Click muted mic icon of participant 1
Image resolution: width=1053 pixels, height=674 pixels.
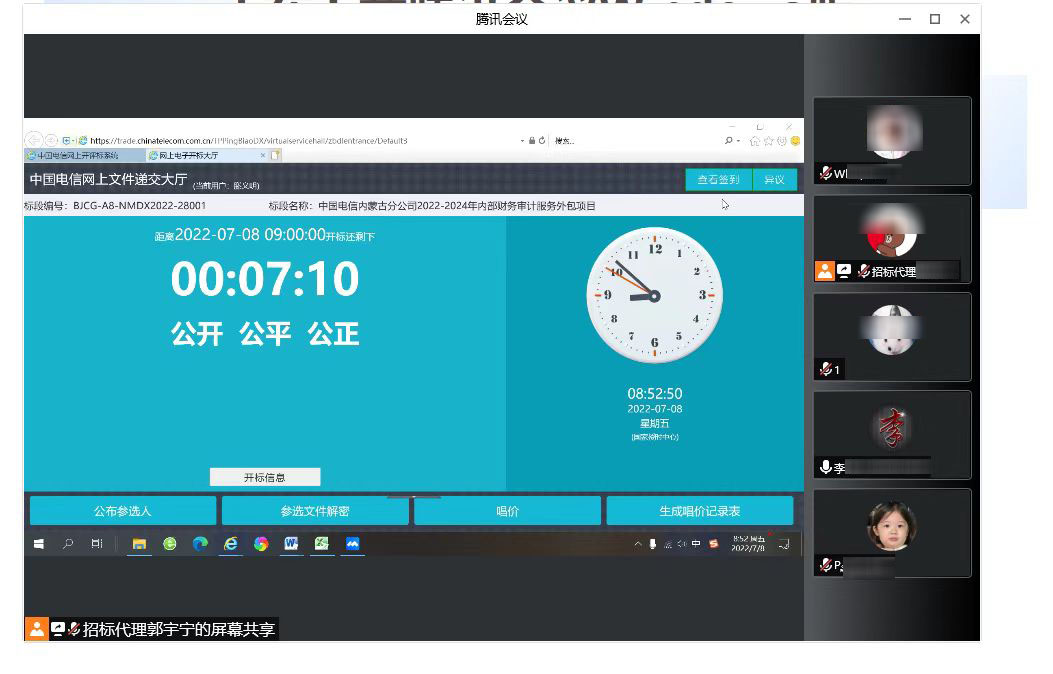tap(826, 369)
